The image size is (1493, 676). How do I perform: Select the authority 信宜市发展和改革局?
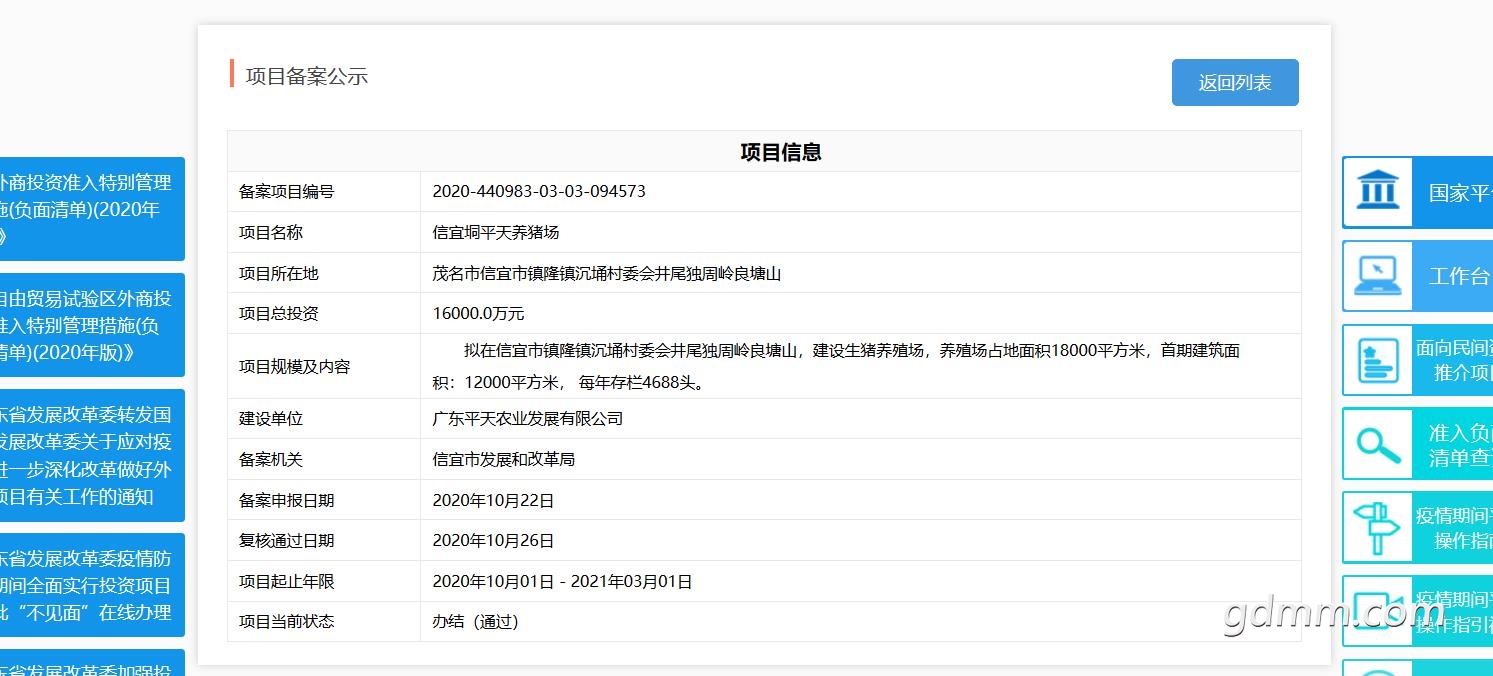503,459
